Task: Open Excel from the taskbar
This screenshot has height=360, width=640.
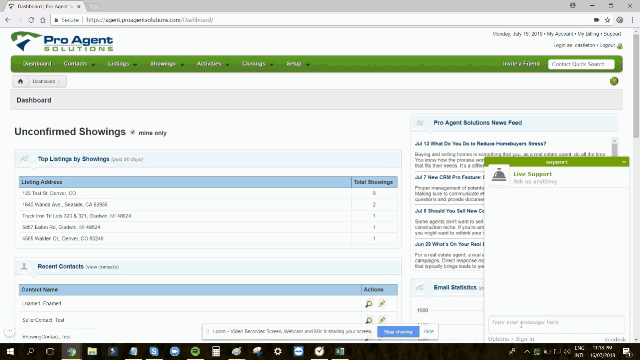Action: tap(340, 351)
